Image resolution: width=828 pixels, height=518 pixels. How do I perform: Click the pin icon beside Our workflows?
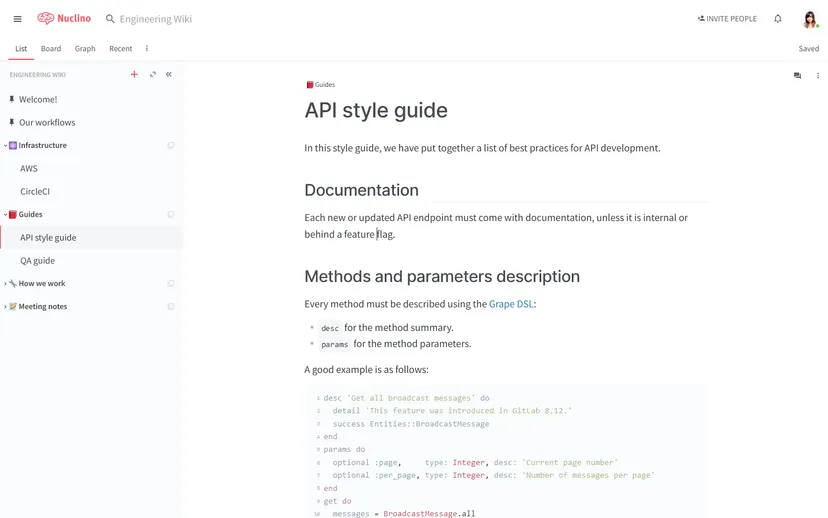click(x=12, y=122)
